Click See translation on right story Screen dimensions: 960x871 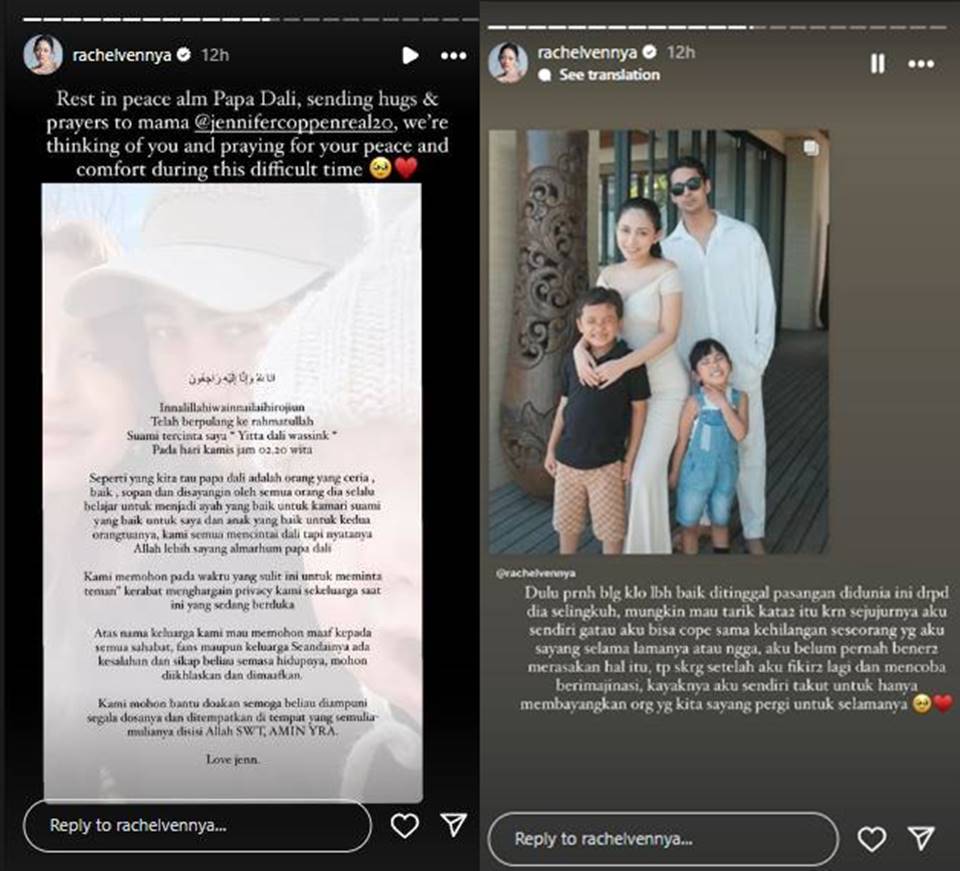pyautogui.click(x=609, y=75)
